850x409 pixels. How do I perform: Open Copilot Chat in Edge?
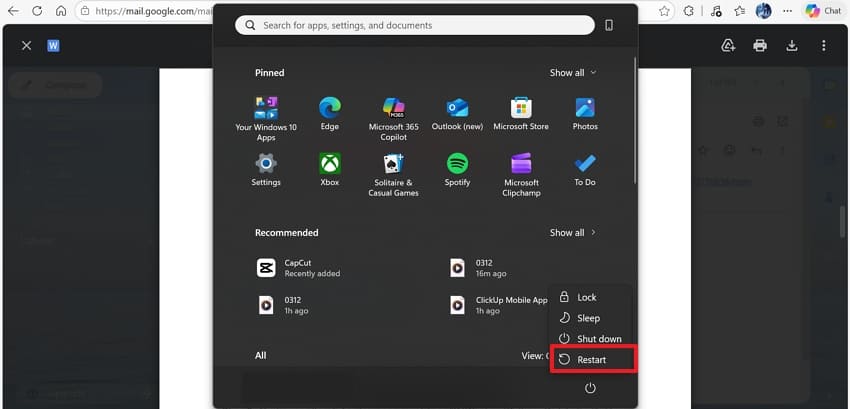tap(823, 11)
